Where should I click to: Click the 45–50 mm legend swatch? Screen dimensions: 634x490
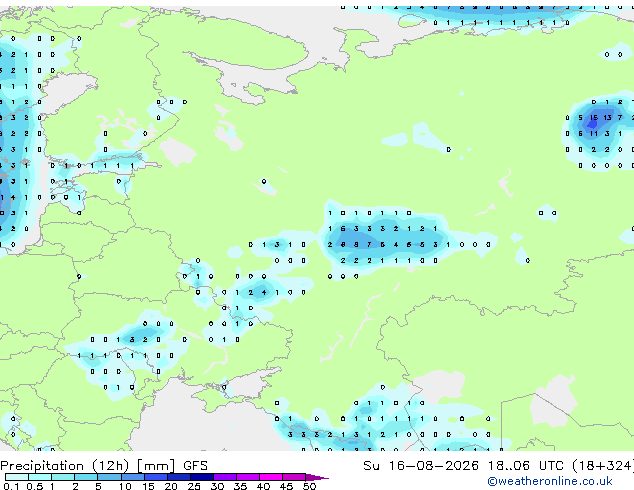[294, 477]
